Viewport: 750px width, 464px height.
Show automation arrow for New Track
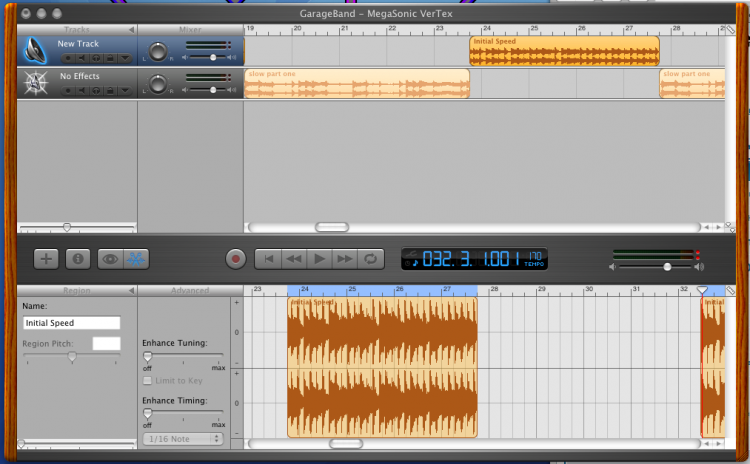pos(124,58)
